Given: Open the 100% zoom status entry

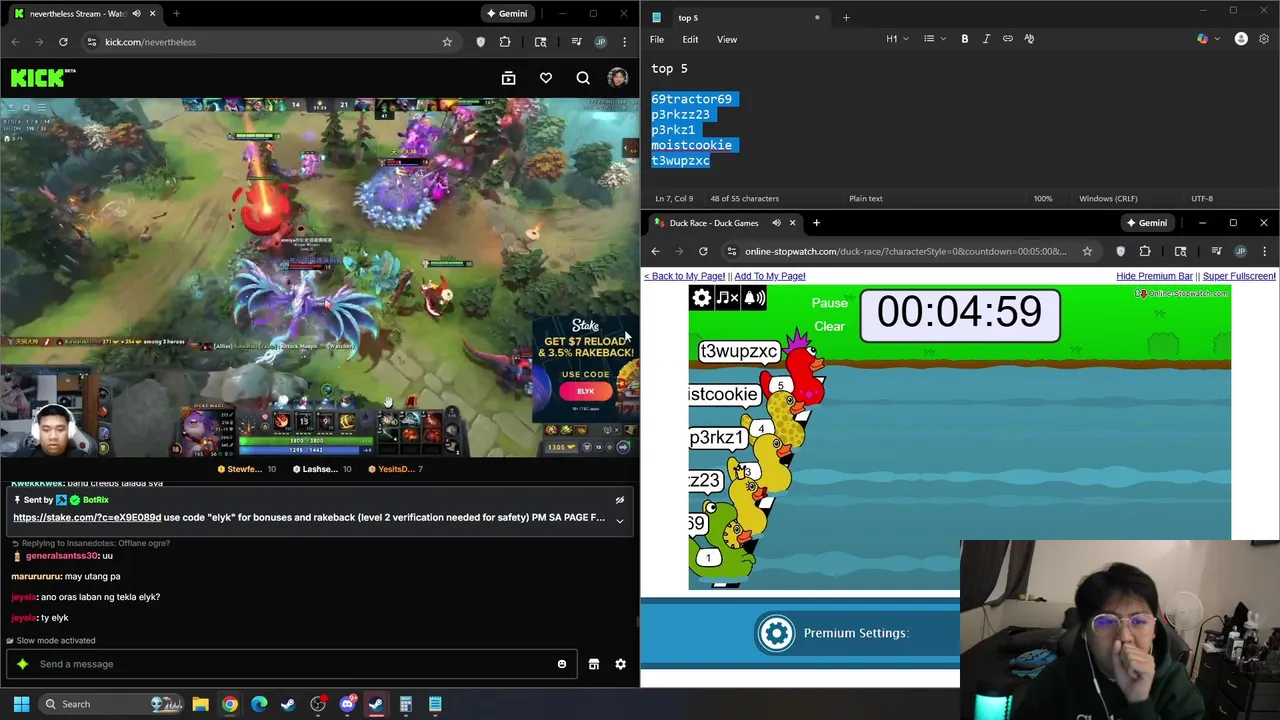Looking at the screenshot, I should (x=1043, y=198).
